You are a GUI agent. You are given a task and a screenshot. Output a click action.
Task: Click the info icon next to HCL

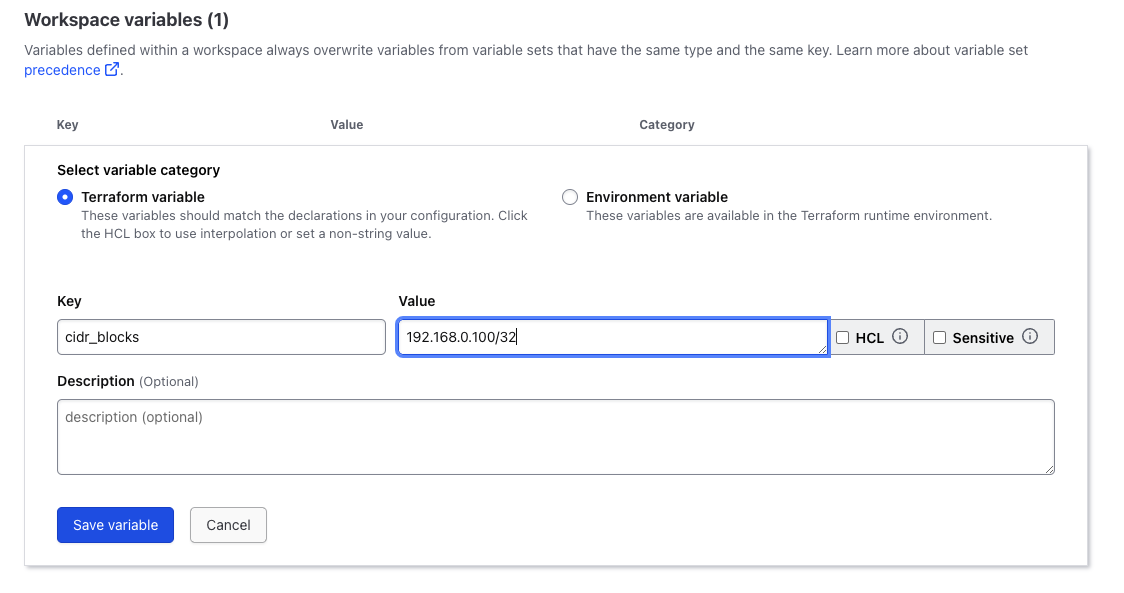pos(900,337)
